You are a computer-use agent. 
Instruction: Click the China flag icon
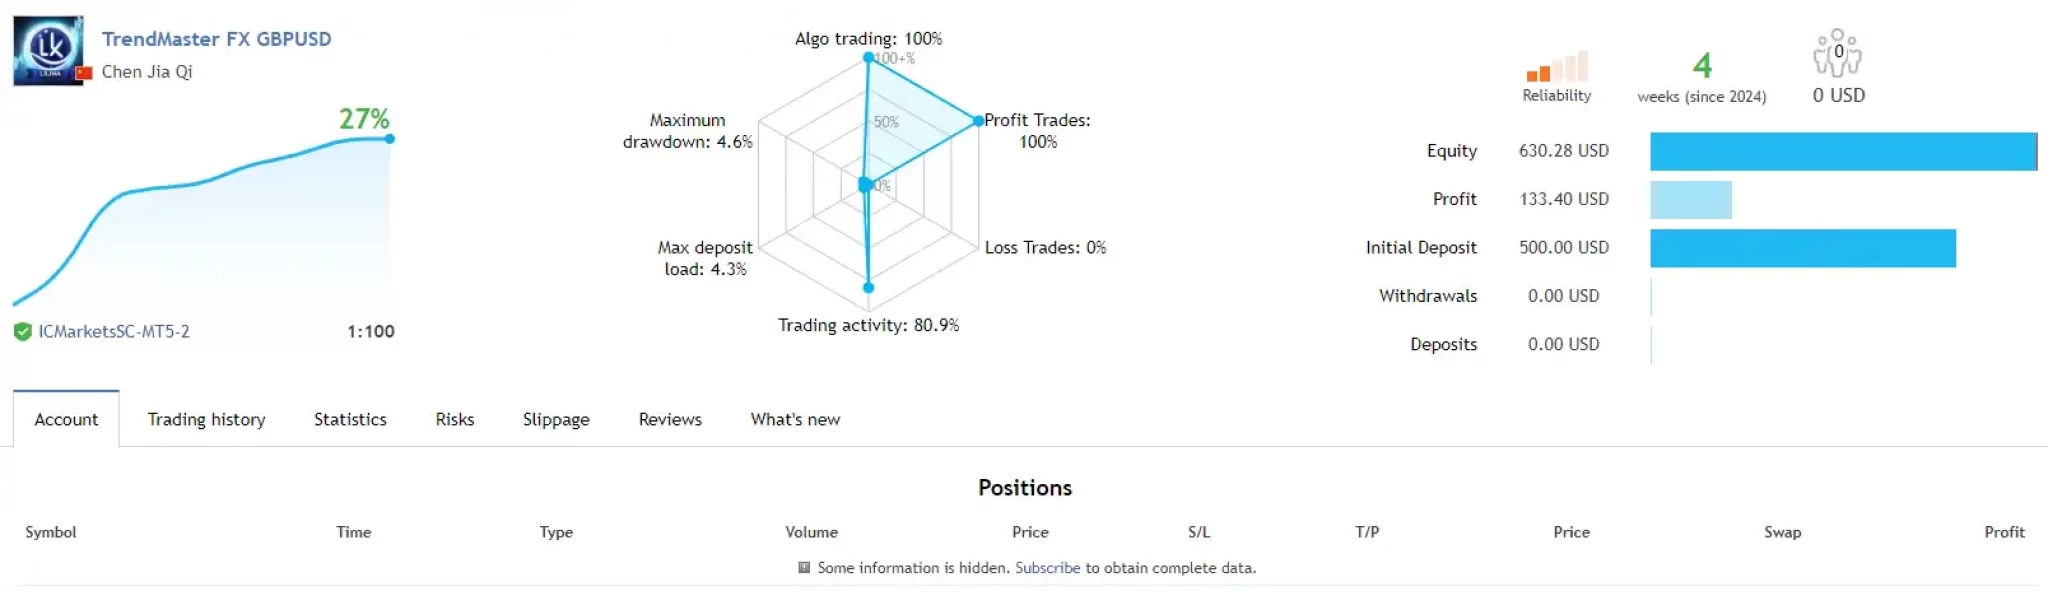[x=85, y=72]
